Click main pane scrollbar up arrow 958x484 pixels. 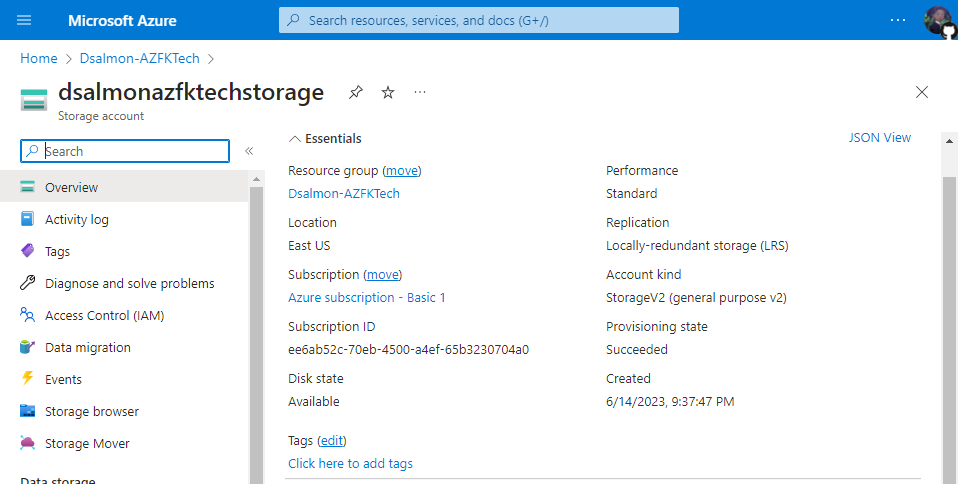(949, 142)
